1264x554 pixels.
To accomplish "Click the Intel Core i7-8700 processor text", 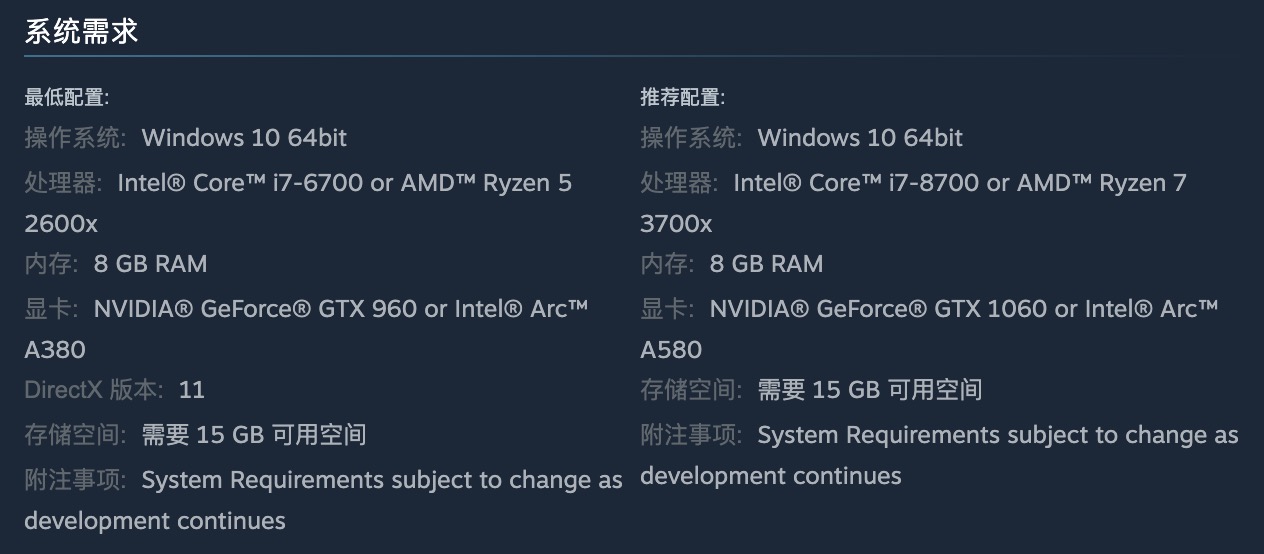I will (x=862, y=183).
